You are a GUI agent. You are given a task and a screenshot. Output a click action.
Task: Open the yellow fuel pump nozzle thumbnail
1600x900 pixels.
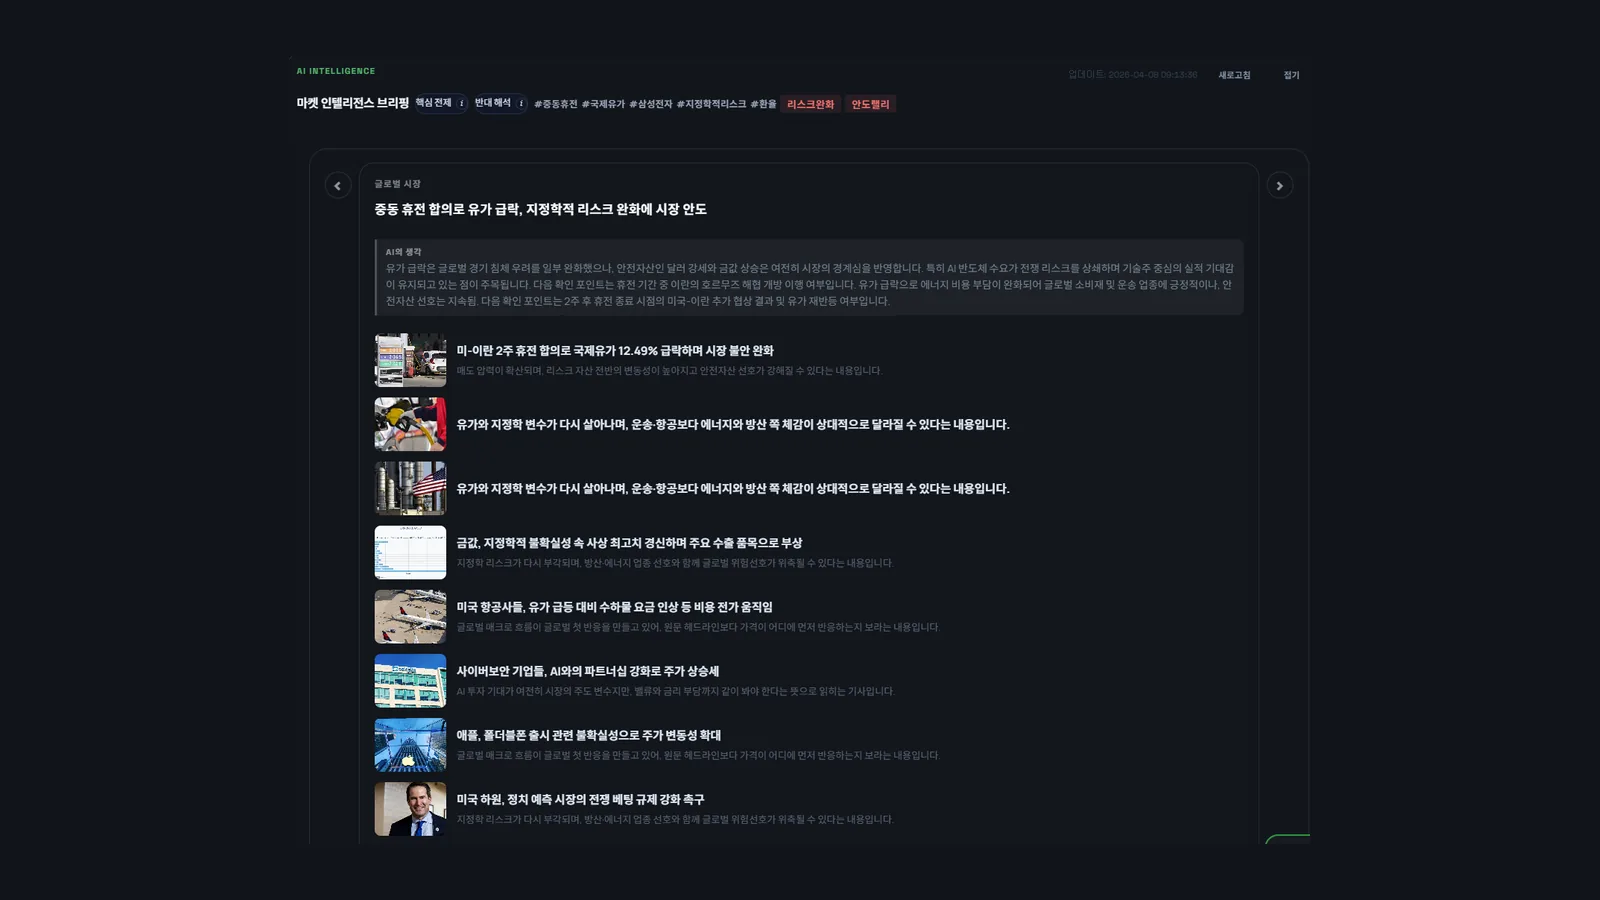(410, 424)
